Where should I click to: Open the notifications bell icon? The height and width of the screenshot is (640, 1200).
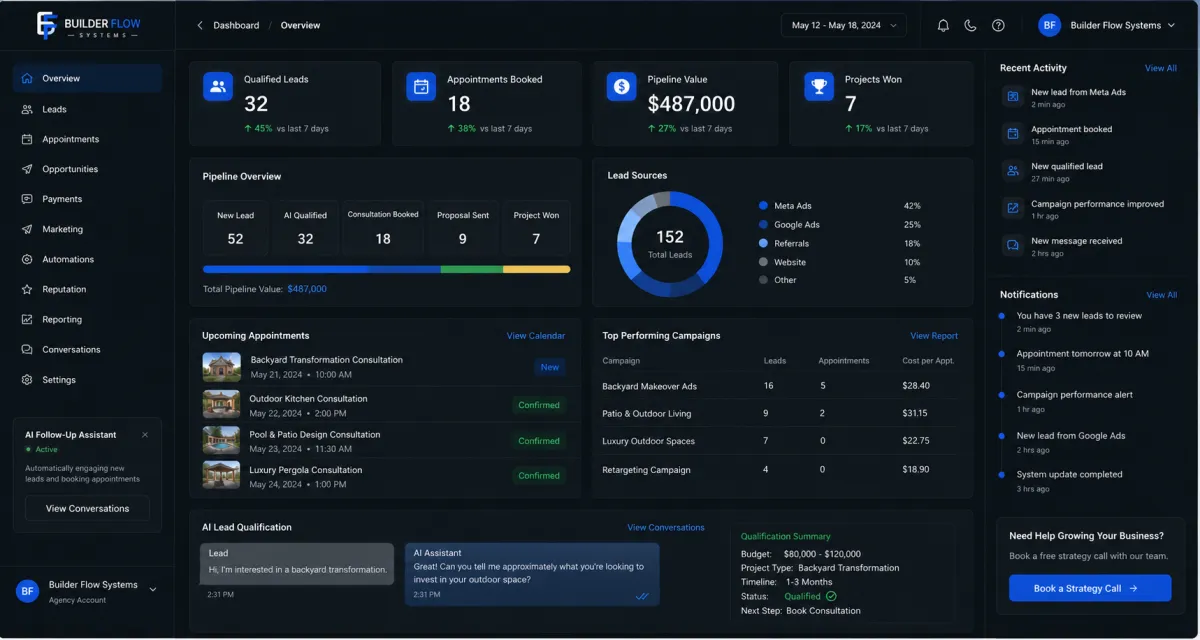pyautogui.click(x=943, y=26)
